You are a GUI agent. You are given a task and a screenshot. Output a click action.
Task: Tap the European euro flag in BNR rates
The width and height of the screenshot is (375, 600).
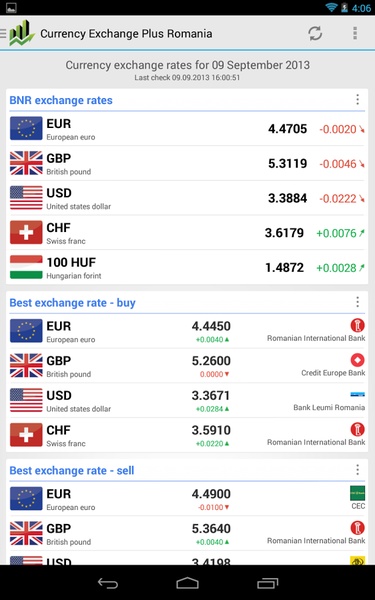pyautogui.click(x=26, y=128)
